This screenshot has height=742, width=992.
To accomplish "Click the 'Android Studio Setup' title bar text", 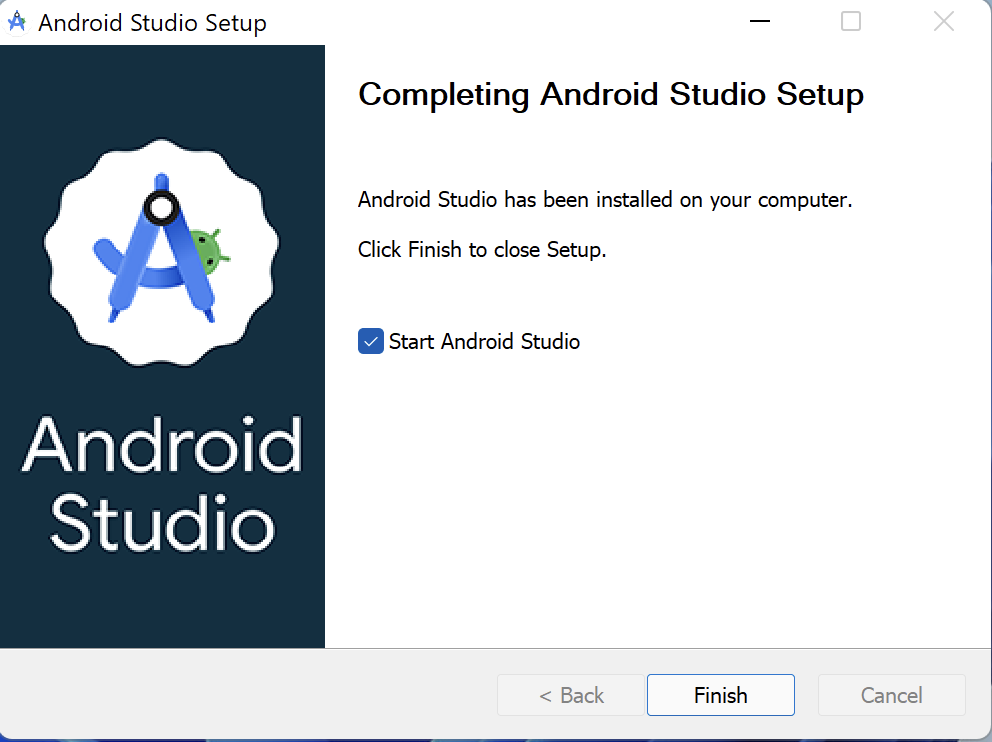I will point(152,23).
